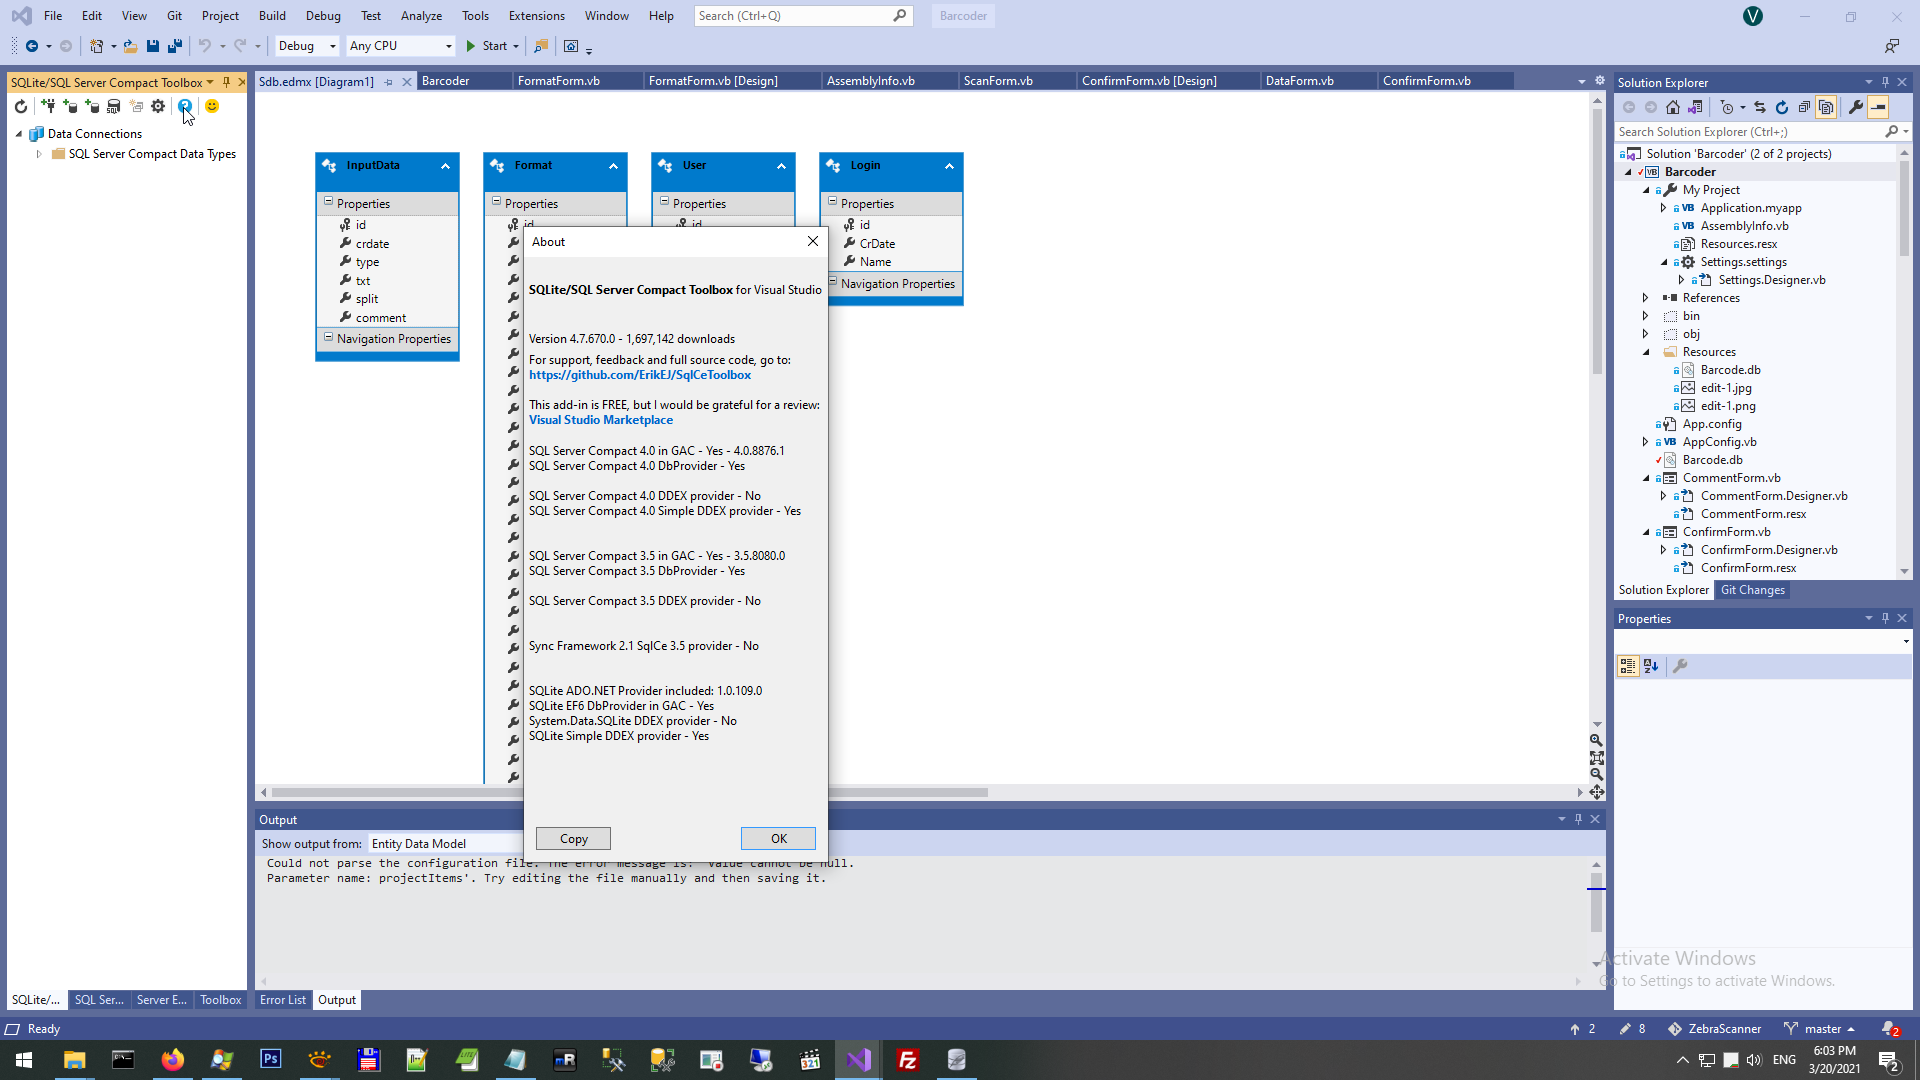Collapse the InputData entity chevron

point(445,166)
